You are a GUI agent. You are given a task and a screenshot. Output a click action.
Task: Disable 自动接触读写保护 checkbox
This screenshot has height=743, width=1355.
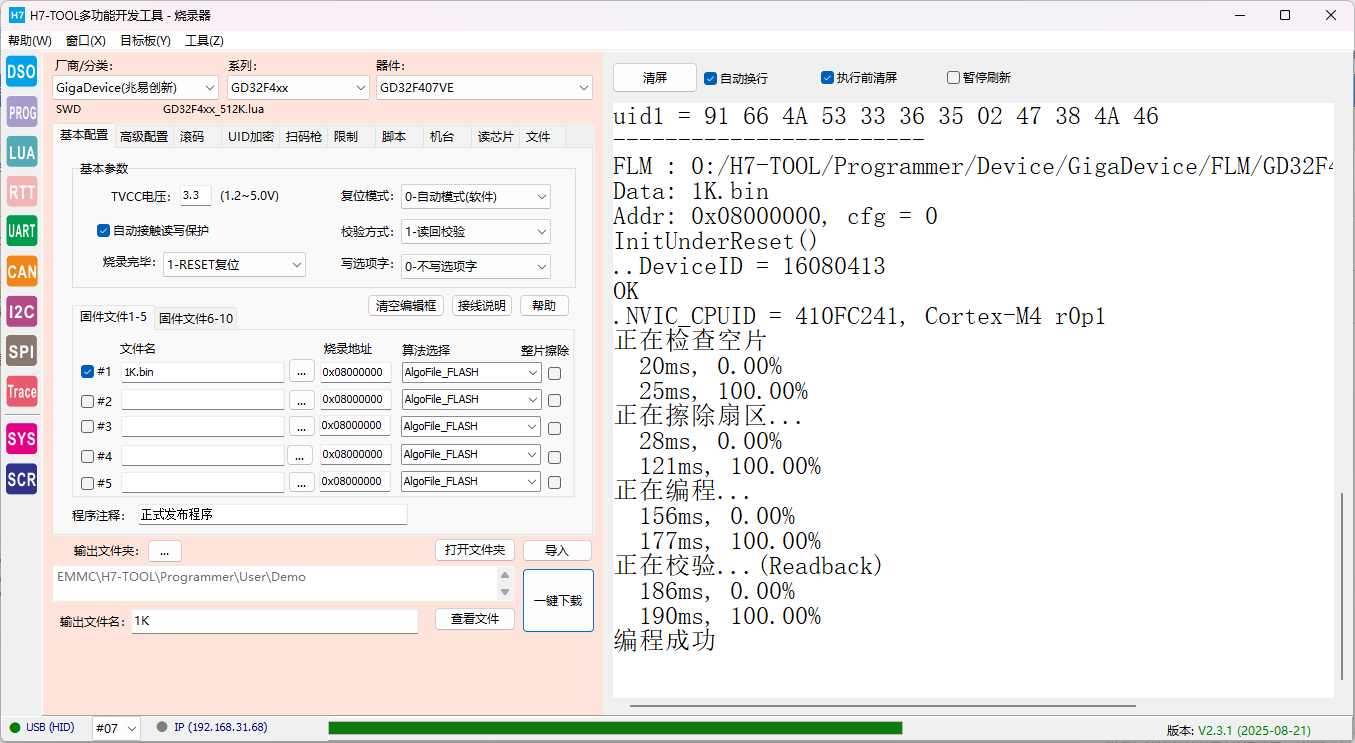[x=103, y=231]
